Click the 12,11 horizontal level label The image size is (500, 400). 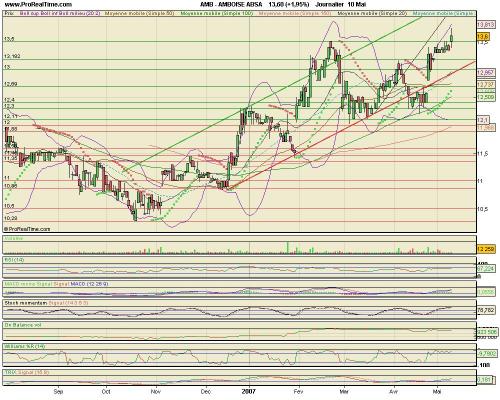(x=10, y=116)
